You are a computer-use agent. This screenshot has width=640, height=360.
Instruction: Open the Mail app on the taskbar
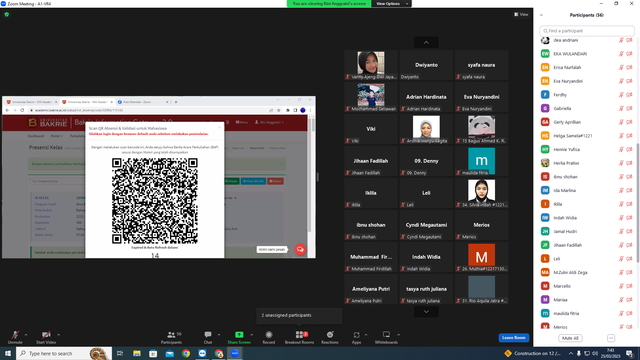tap(170, 353)
